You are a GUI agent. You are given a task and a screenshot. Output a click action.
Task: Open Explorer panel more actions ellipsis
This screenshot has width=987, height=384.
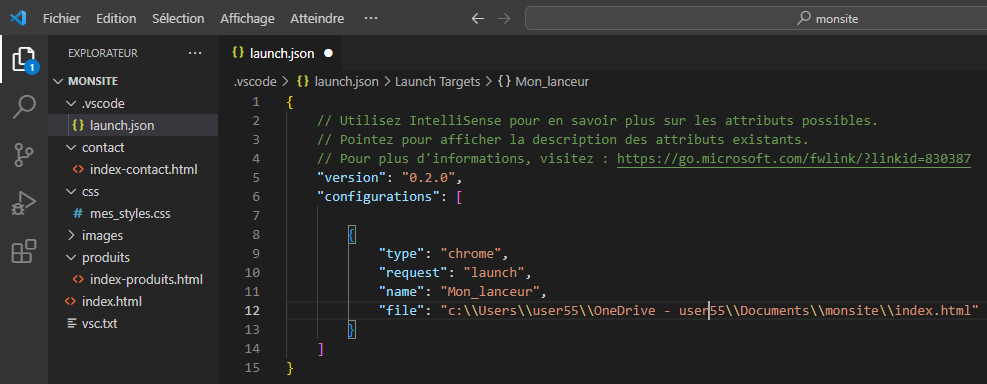(195, 54)
